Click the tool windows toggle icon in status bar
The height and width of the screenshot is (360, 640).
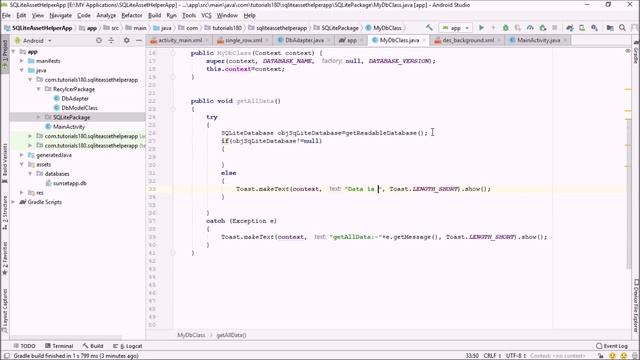[6, 356]
